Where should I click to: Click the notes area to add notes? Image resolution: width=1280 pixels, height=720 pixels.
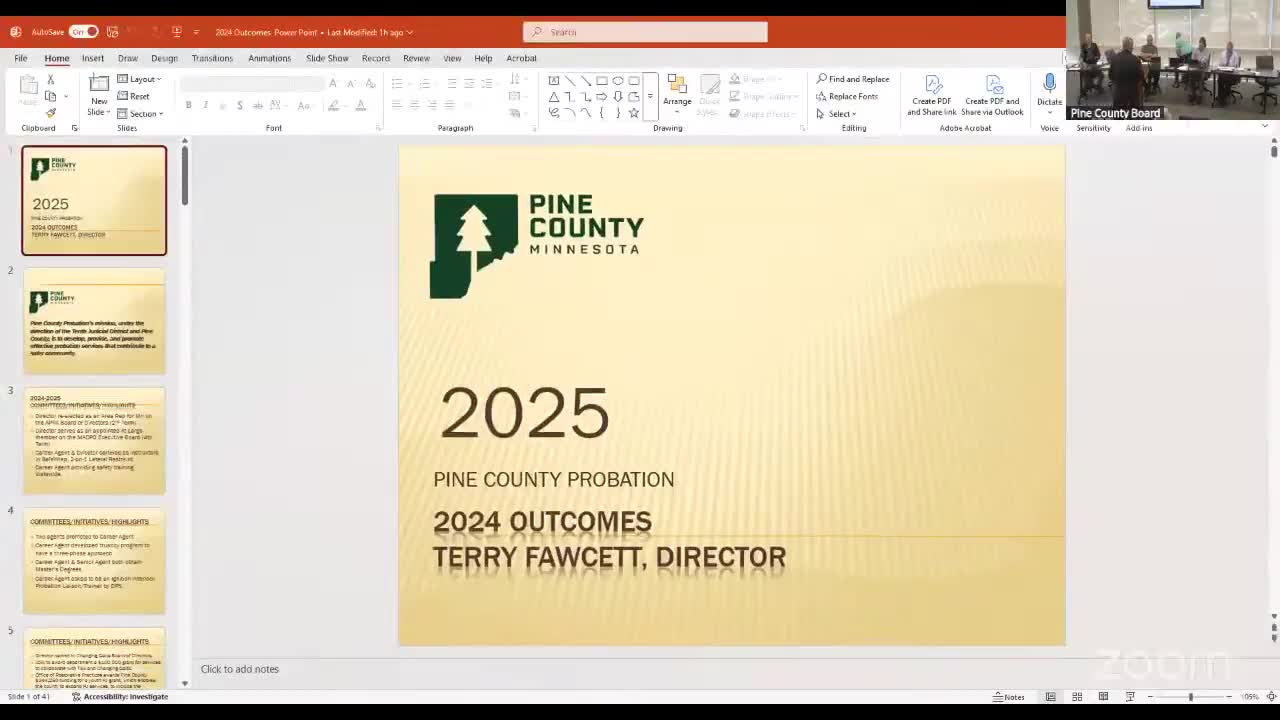tap(240, 669)
